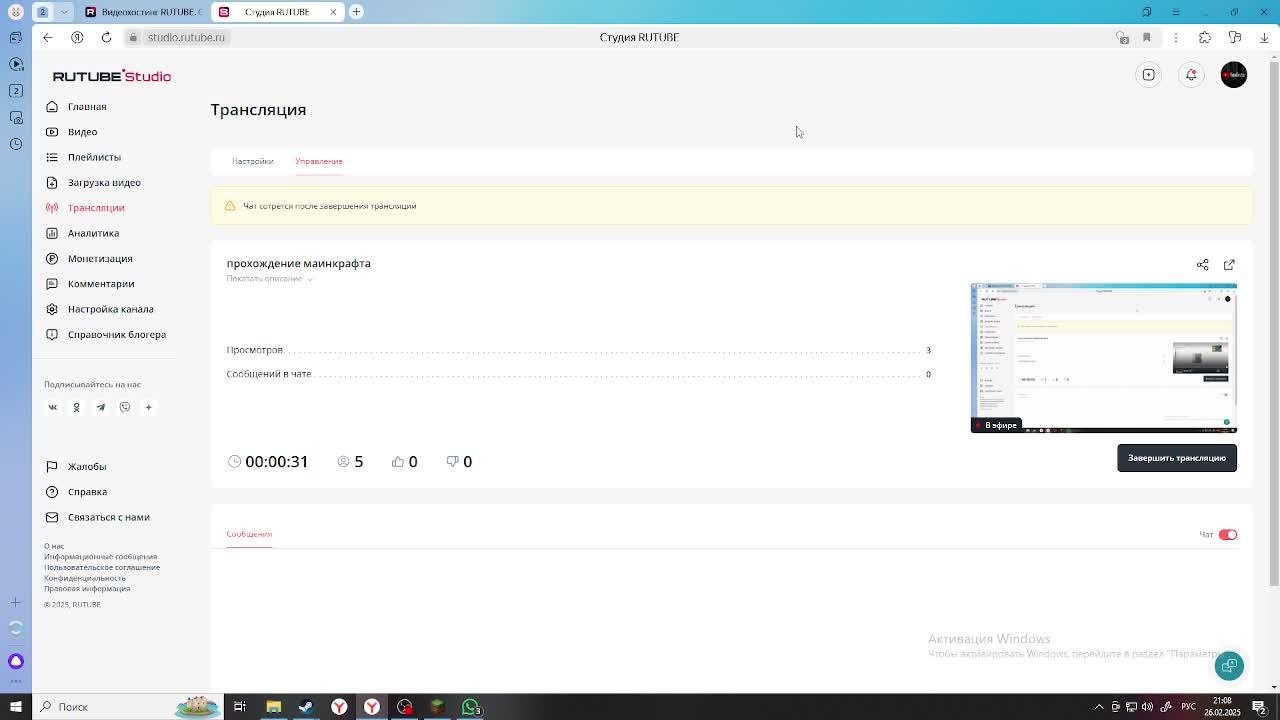The height and width of the screenshot is (720, 1280).
Task: Turn off the Чат toggle
Action: [x=1228, y=535]
